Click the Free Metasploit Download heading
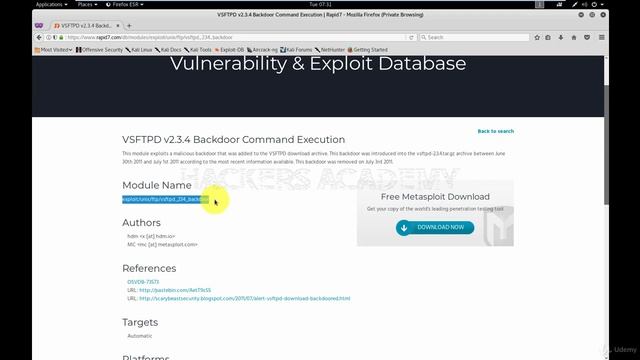 coord(435,197)
